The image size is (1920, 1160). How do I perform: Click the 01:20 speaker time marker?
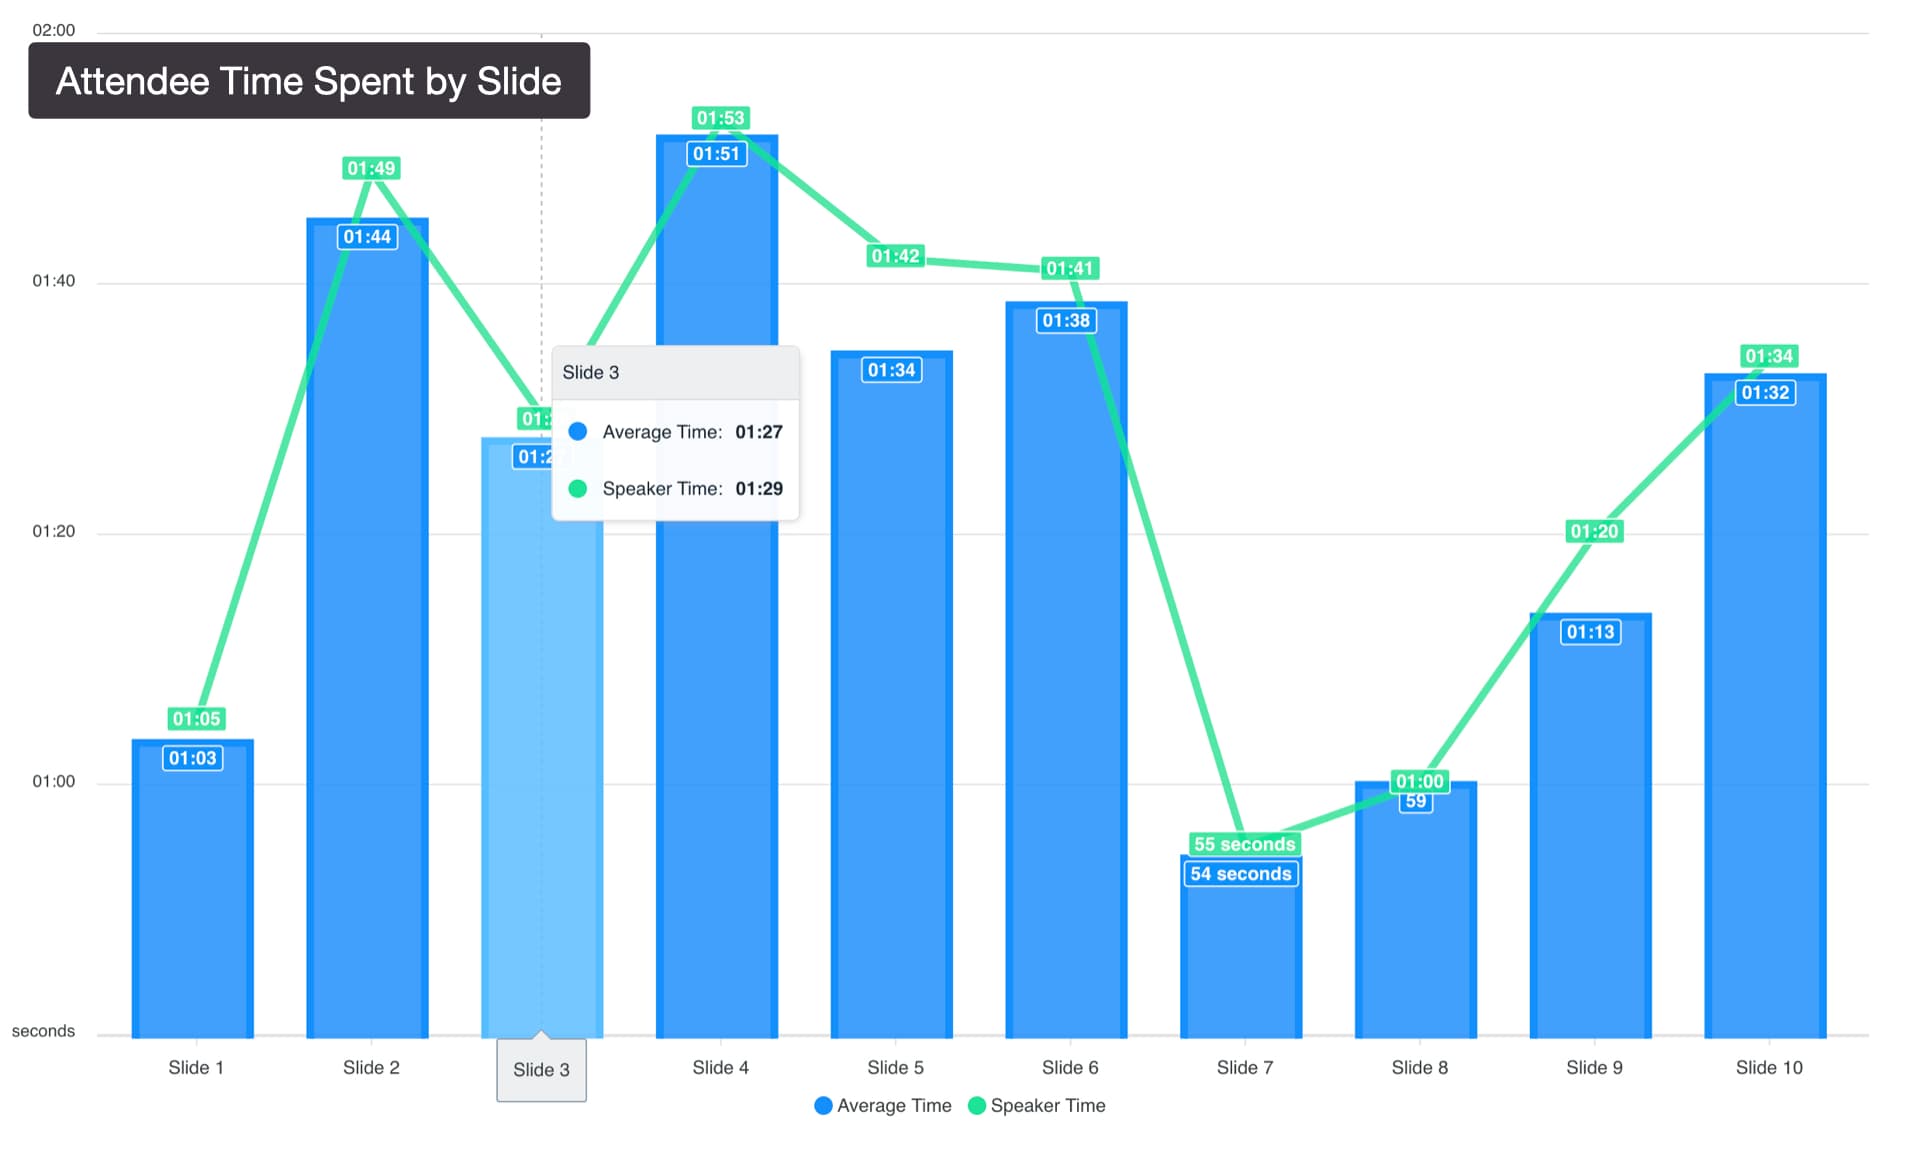click(x=1594, y=531)
